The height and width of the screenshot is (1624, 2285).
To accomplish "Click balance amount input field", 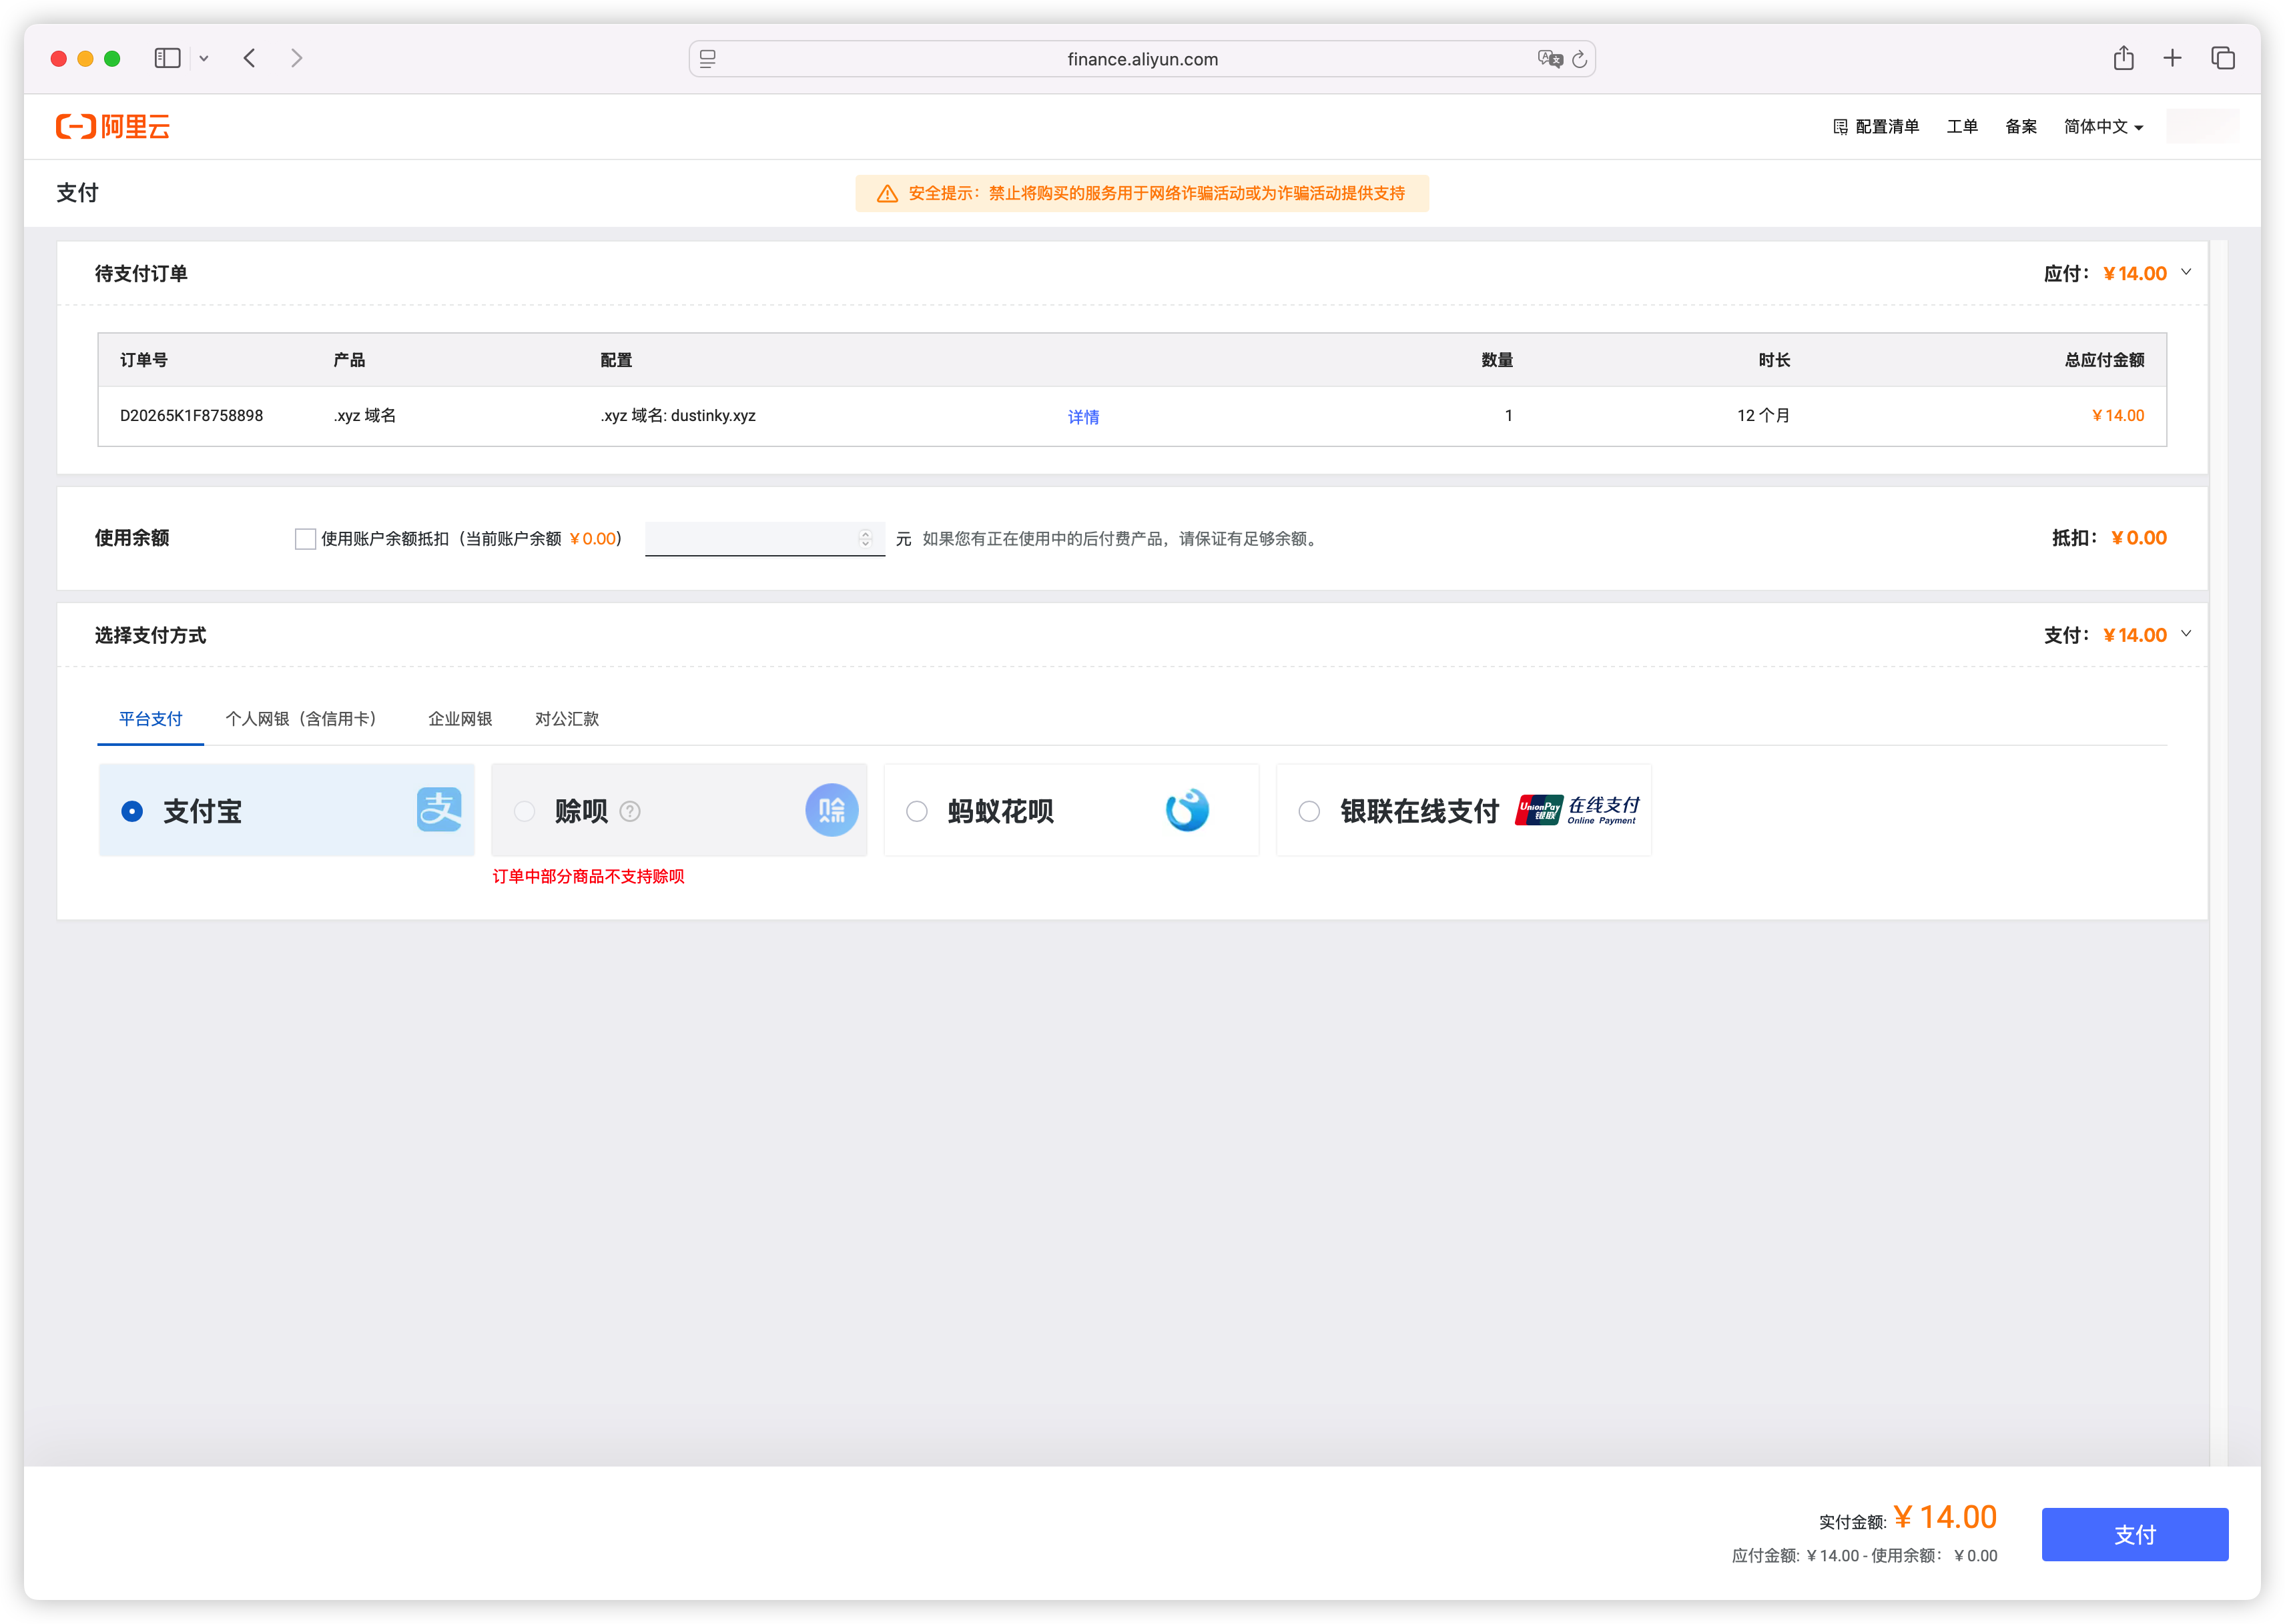I will (764, 538).
